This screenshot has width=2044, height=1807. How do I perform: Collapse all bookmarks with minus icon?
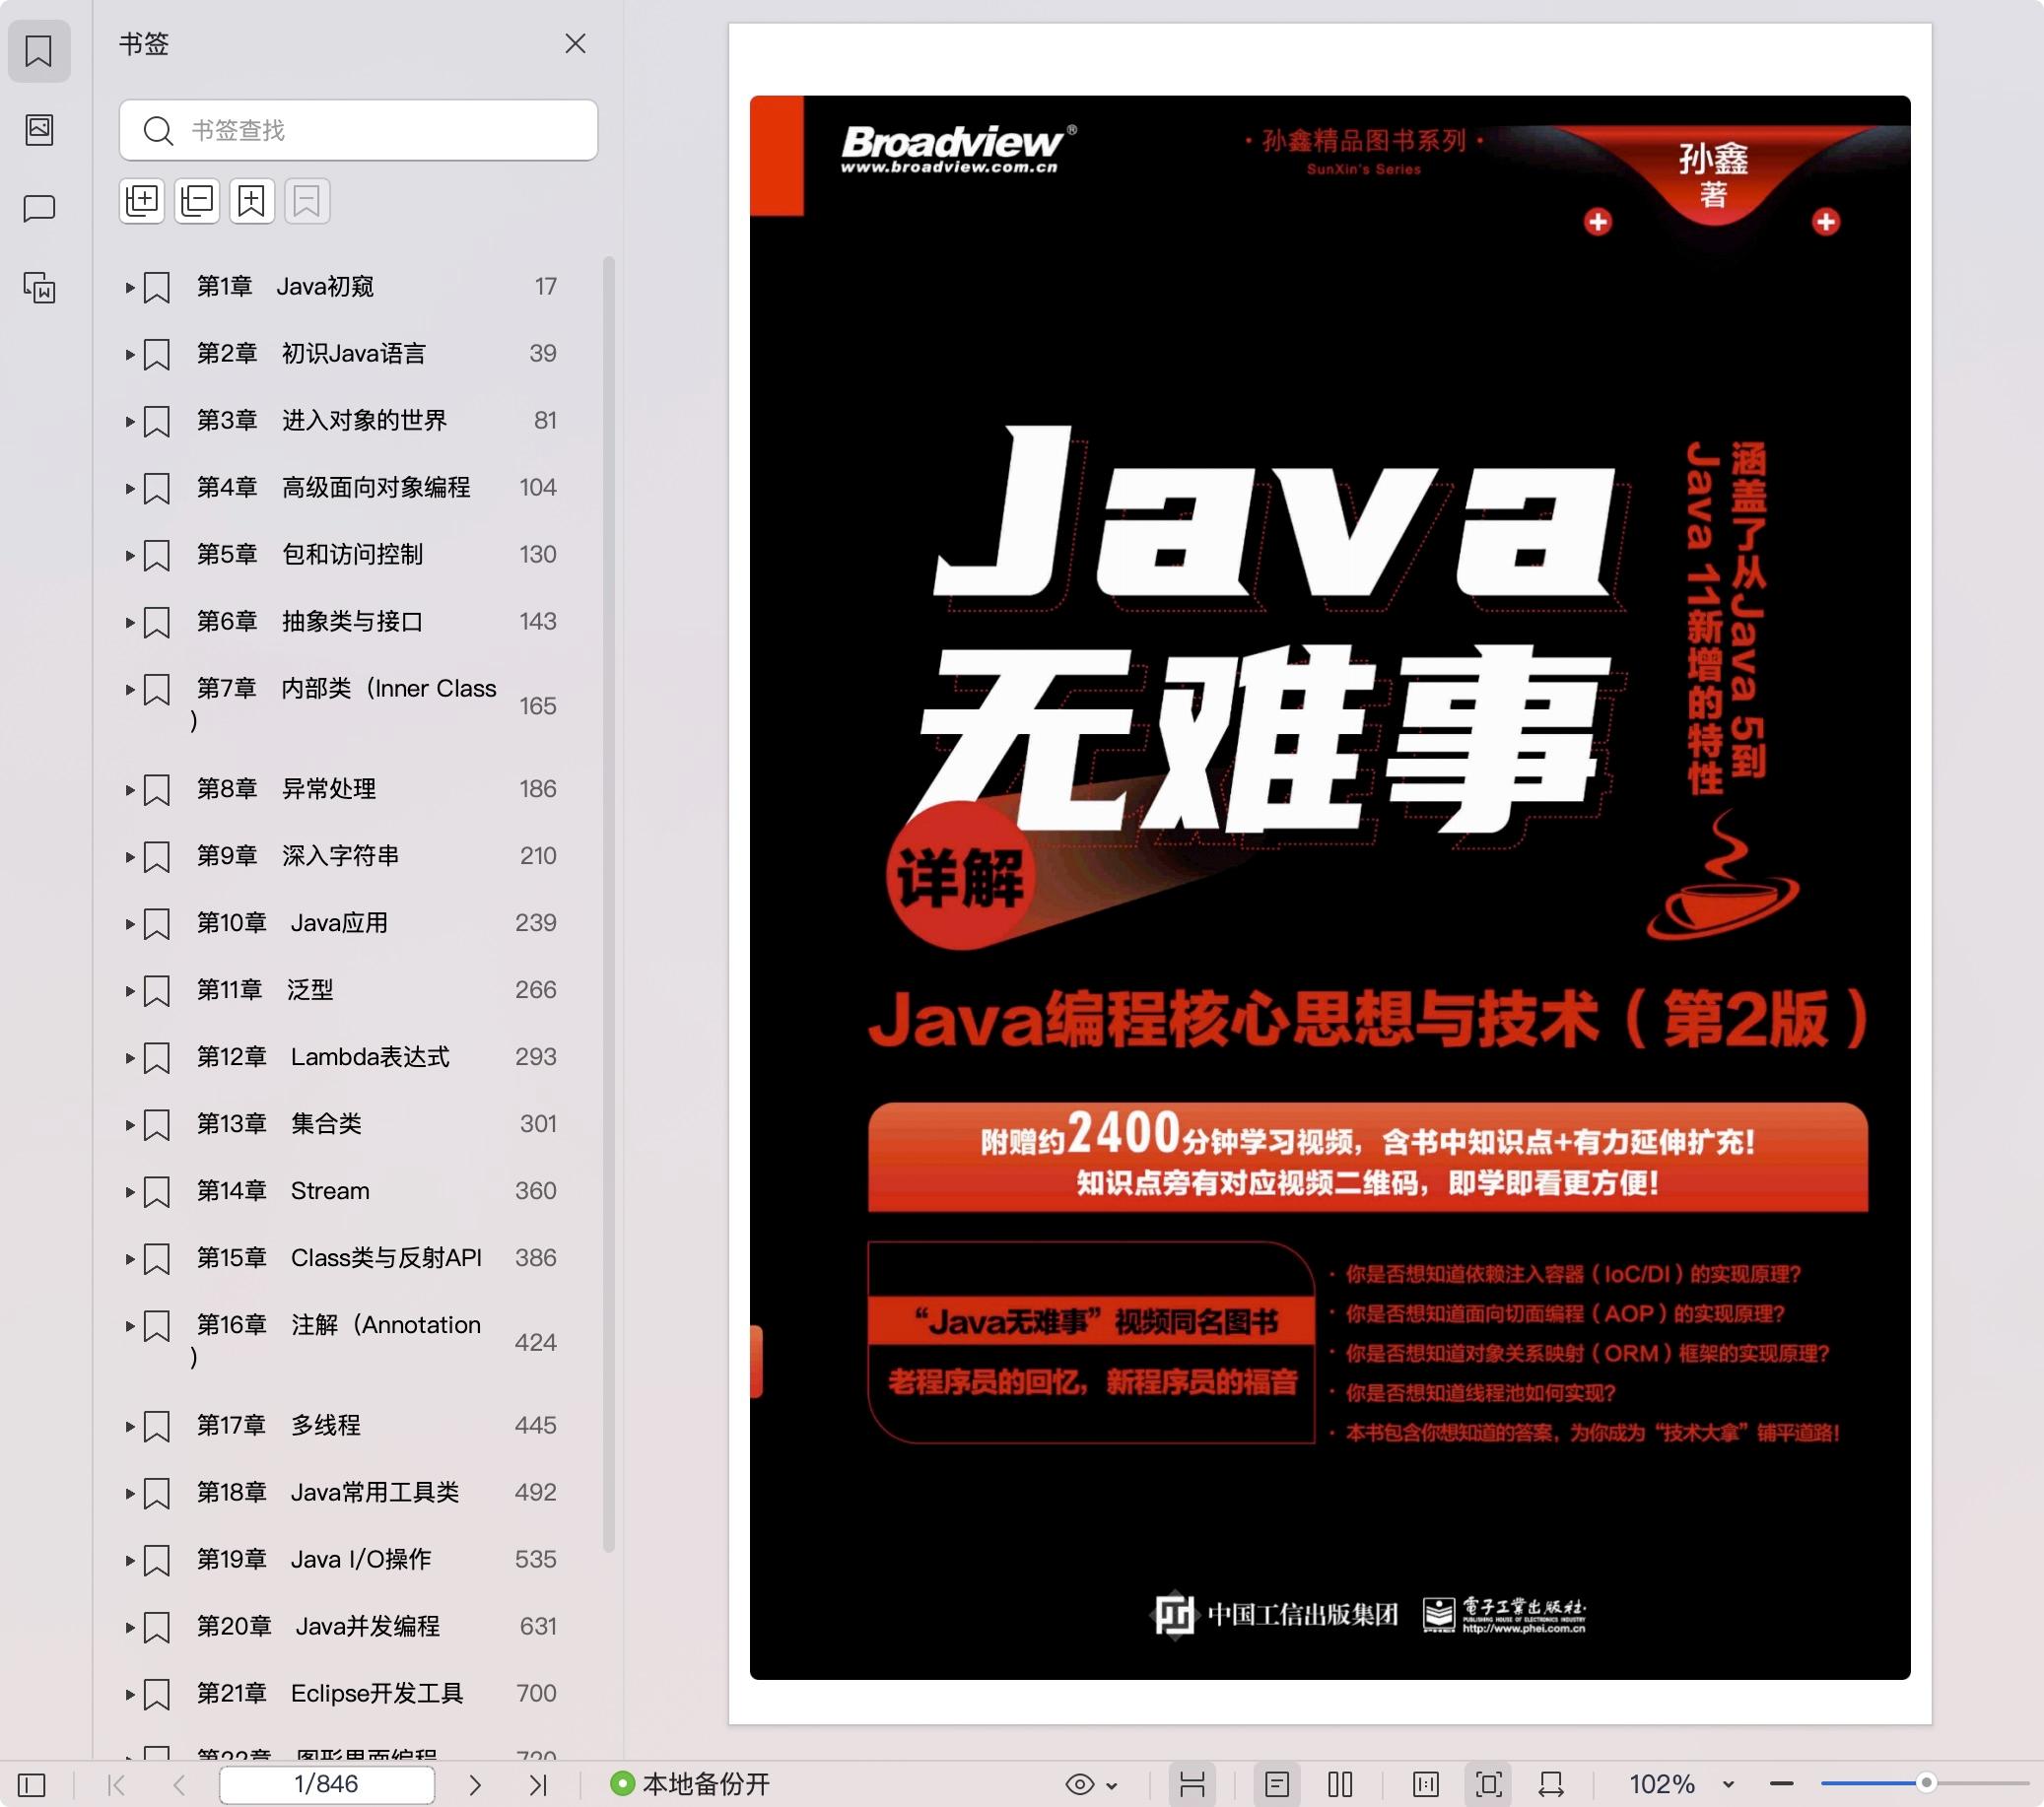197,201
